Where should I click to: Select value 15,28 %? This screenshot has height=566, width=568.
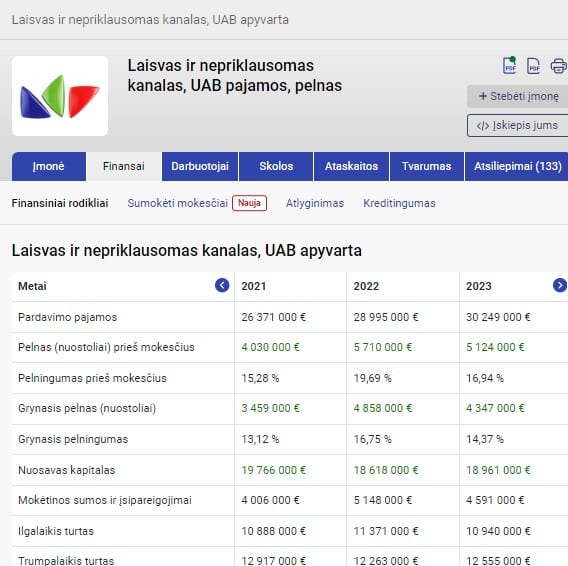tap(260, 378)
